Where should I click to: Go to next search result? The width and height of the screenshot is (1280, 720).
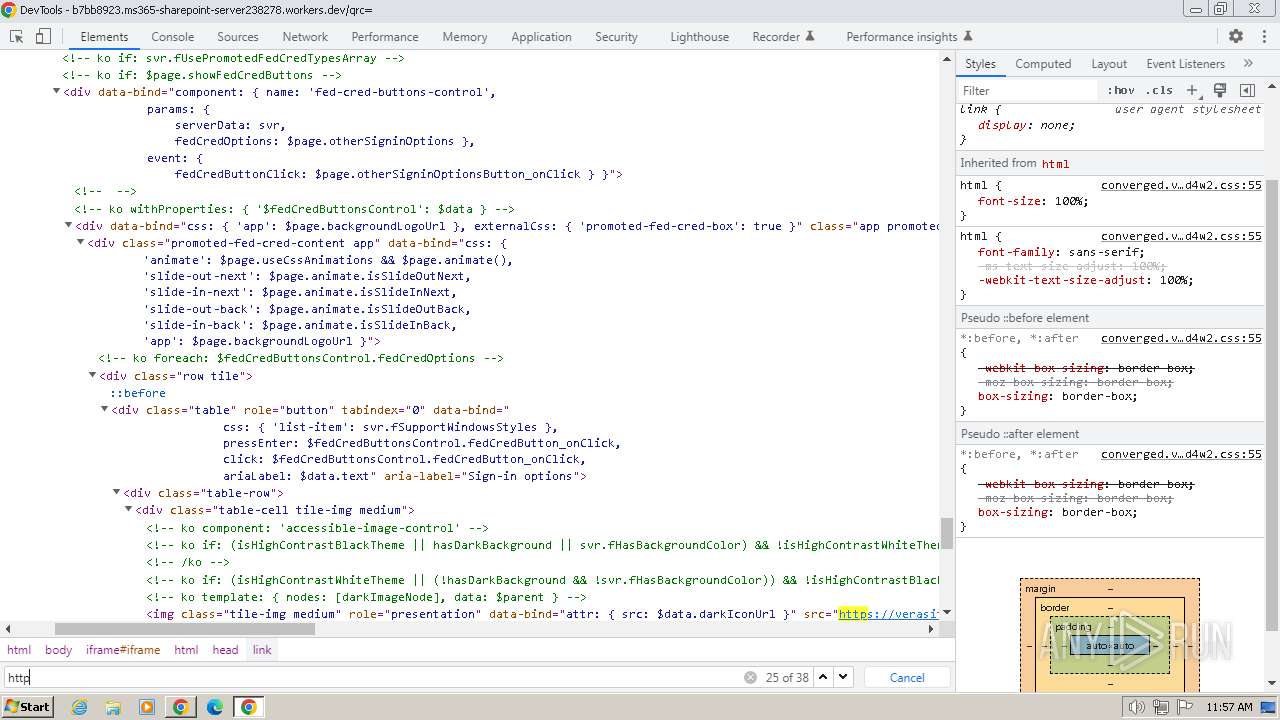[x=843, y=677]
